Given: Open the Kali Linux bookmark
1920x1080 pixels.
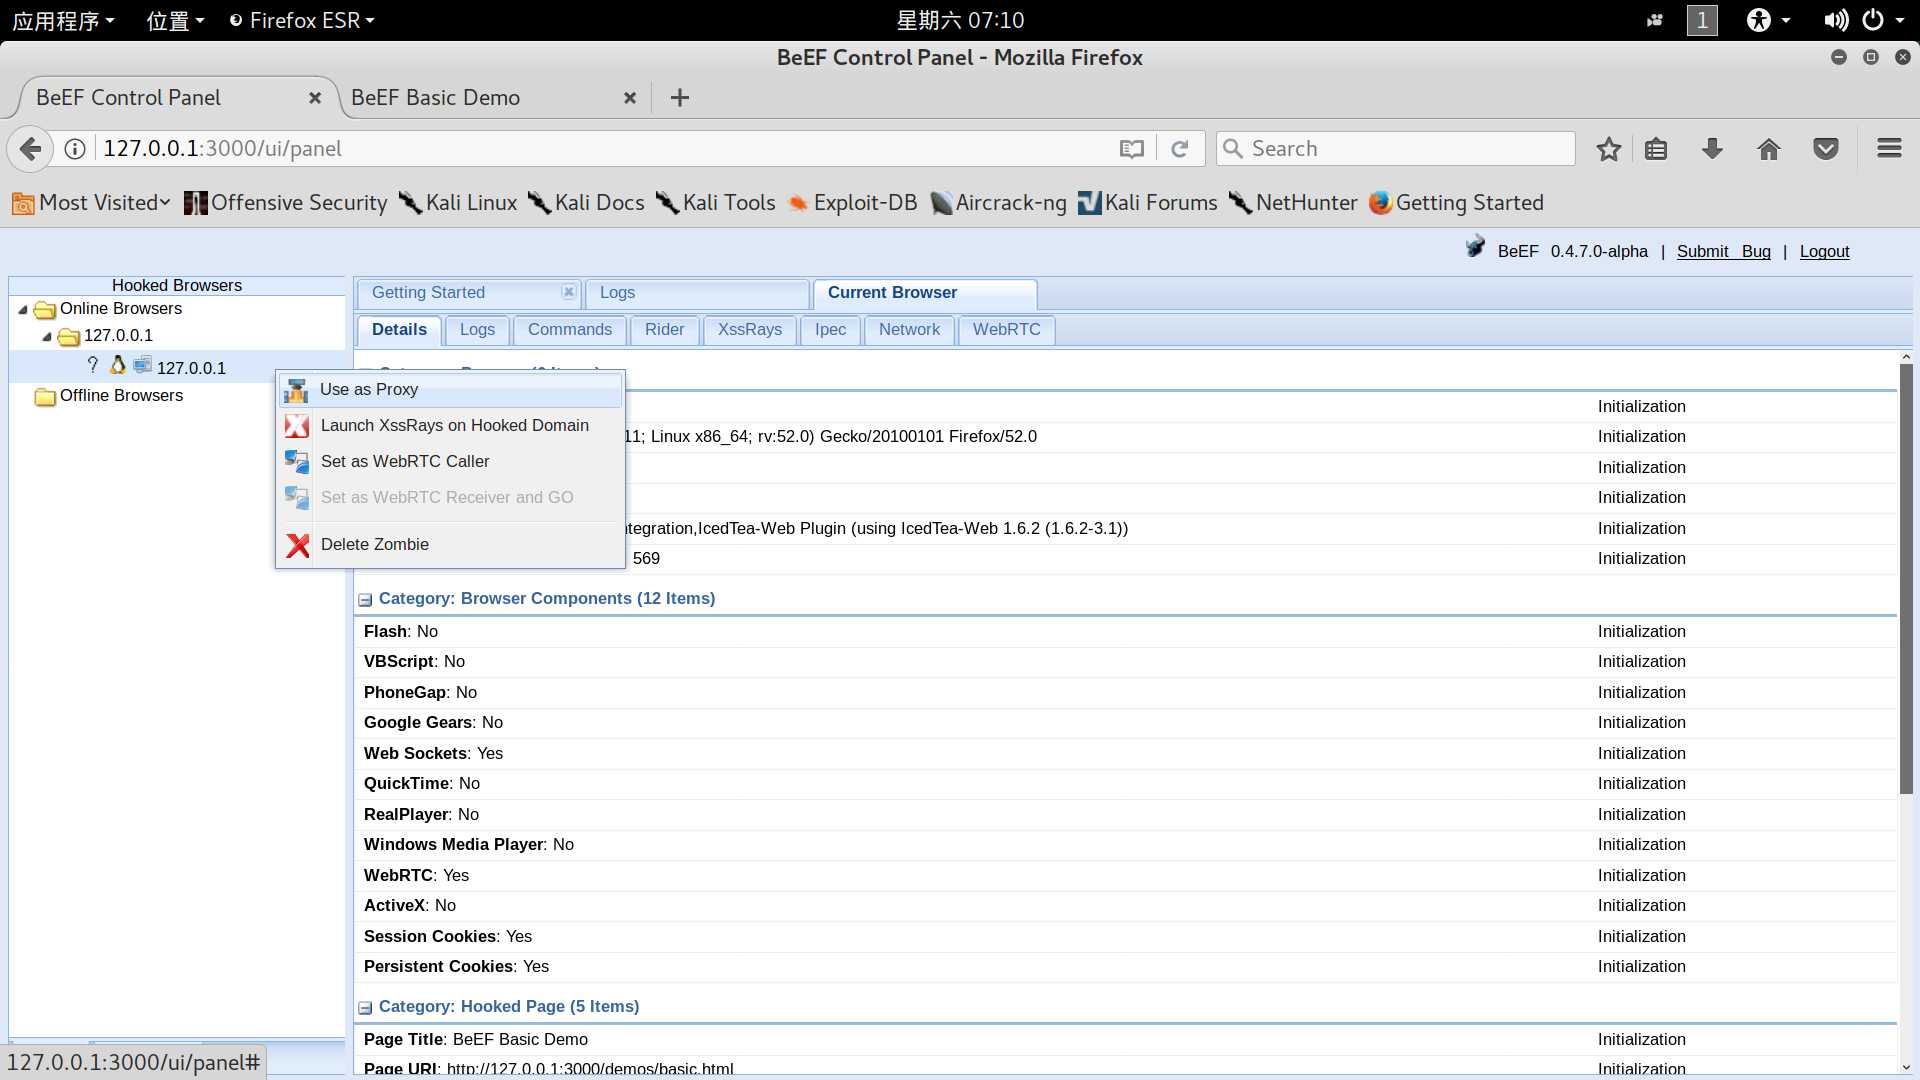Looking at the screenshot, I should (x=458, y=203).
